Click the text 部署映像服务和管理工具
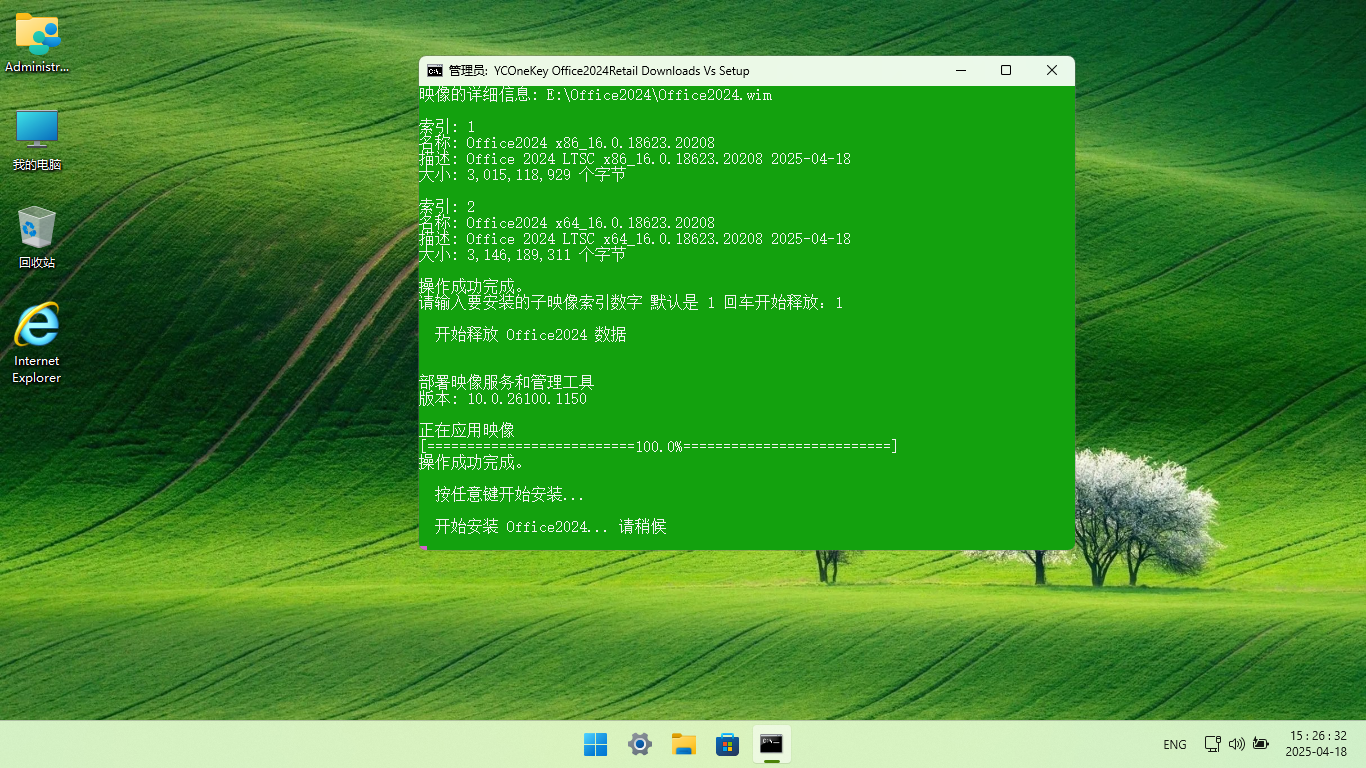Image resolution: width=1366 pixels, height=768 pixels. 507,383
